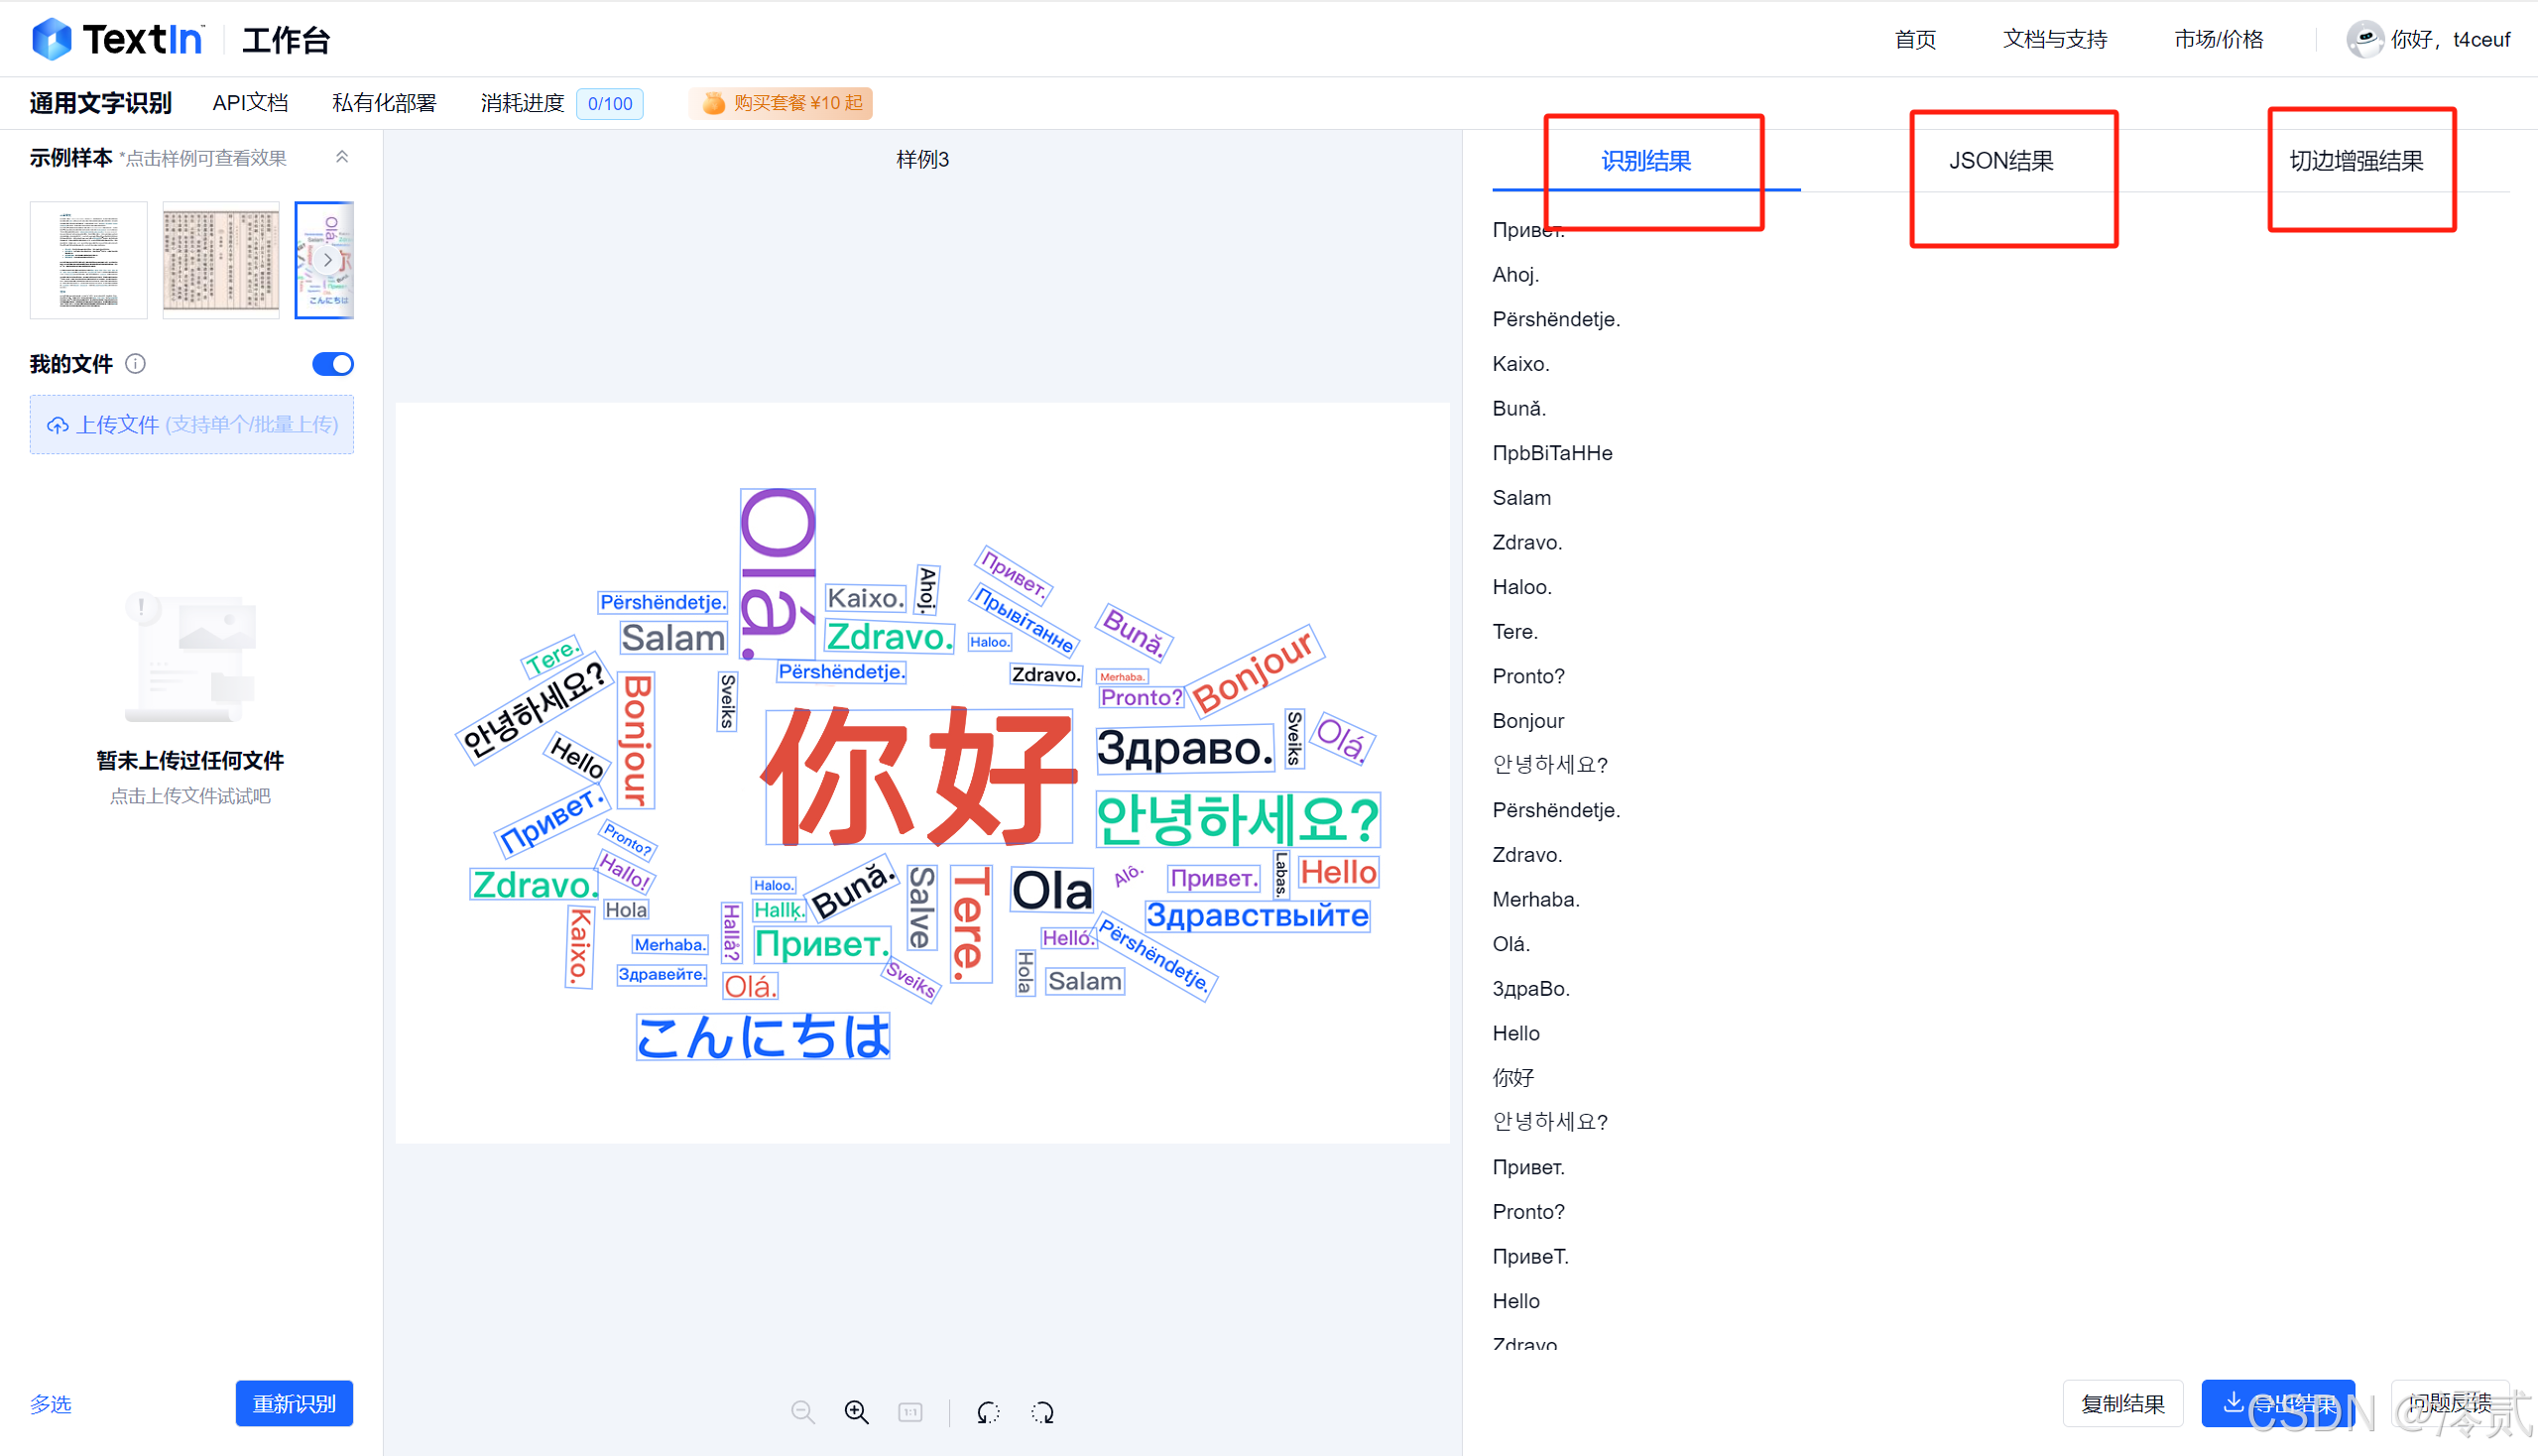Screen dimensions: 2538x1456
Task: Switch to the JSON结果 tab
Action: click(2000, 160)
